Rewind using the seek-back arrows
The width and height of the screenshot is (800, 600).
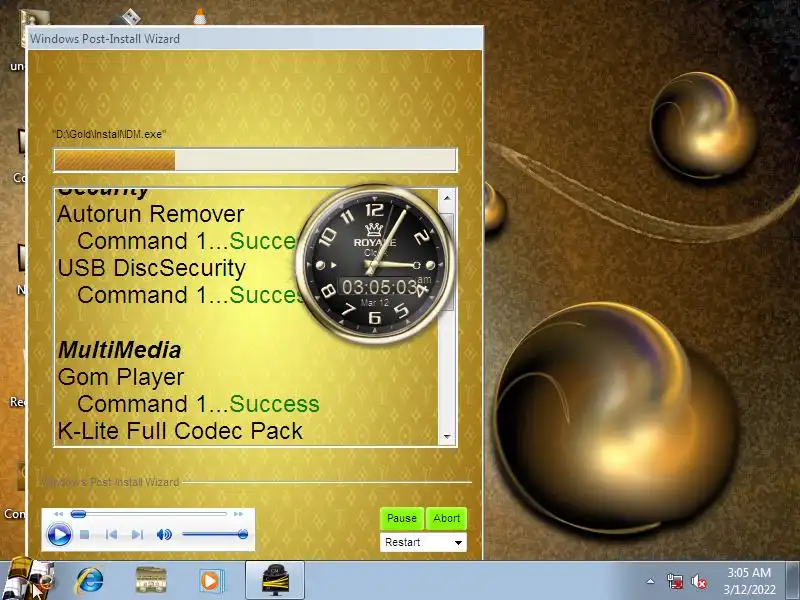point(59,514)
